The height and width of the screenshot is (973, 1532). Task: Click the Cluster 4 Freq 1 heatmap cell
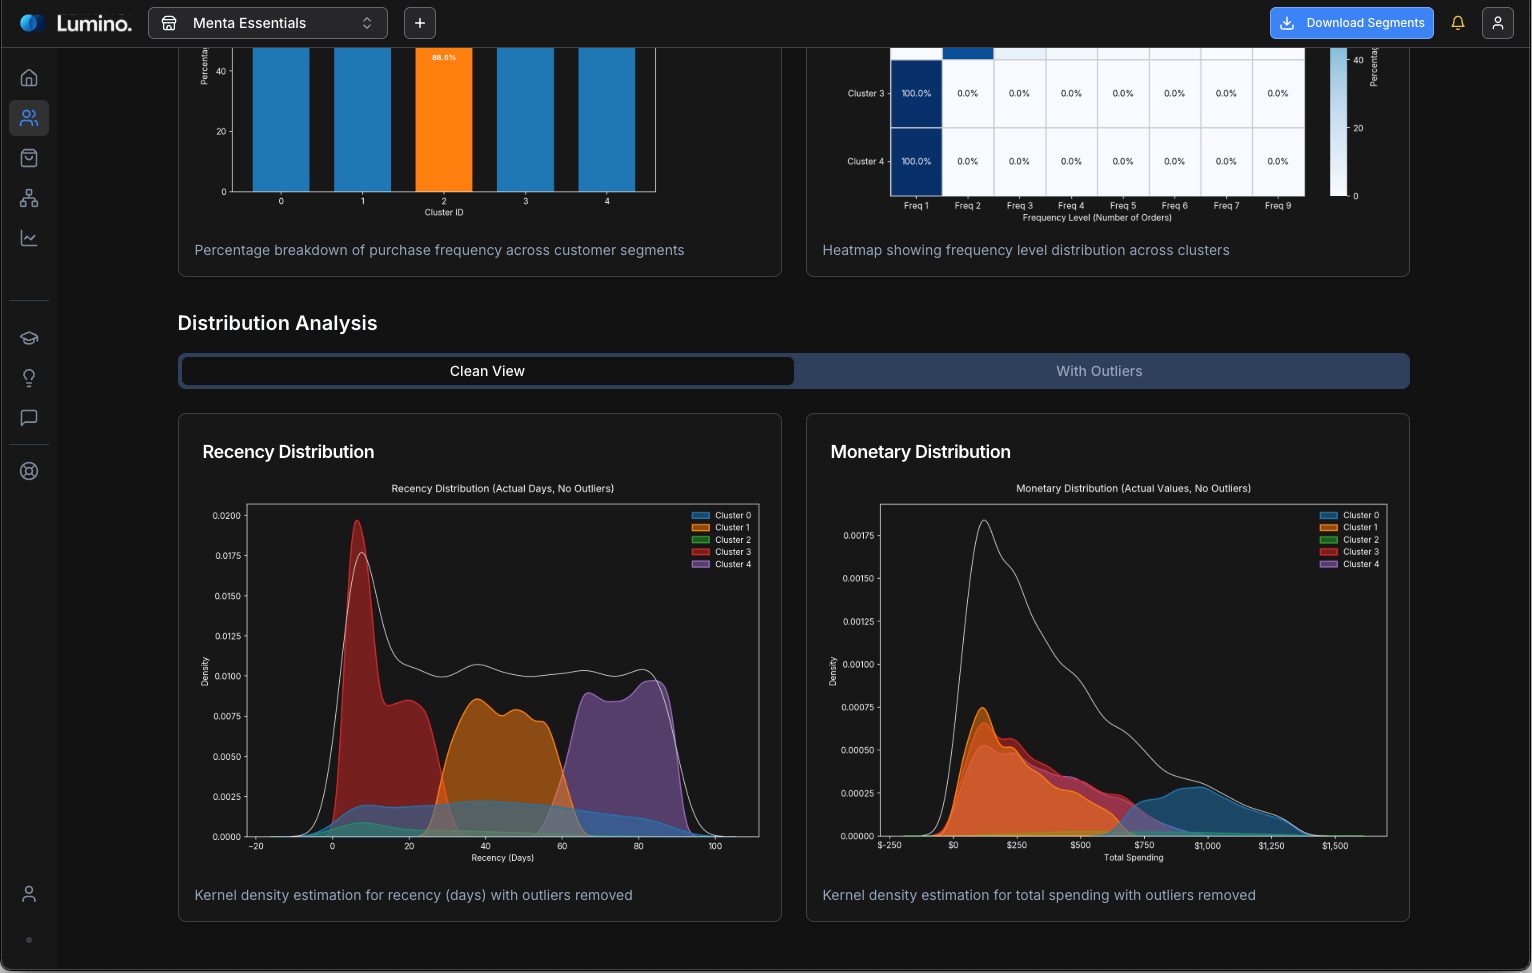click(x=916, y=161)
